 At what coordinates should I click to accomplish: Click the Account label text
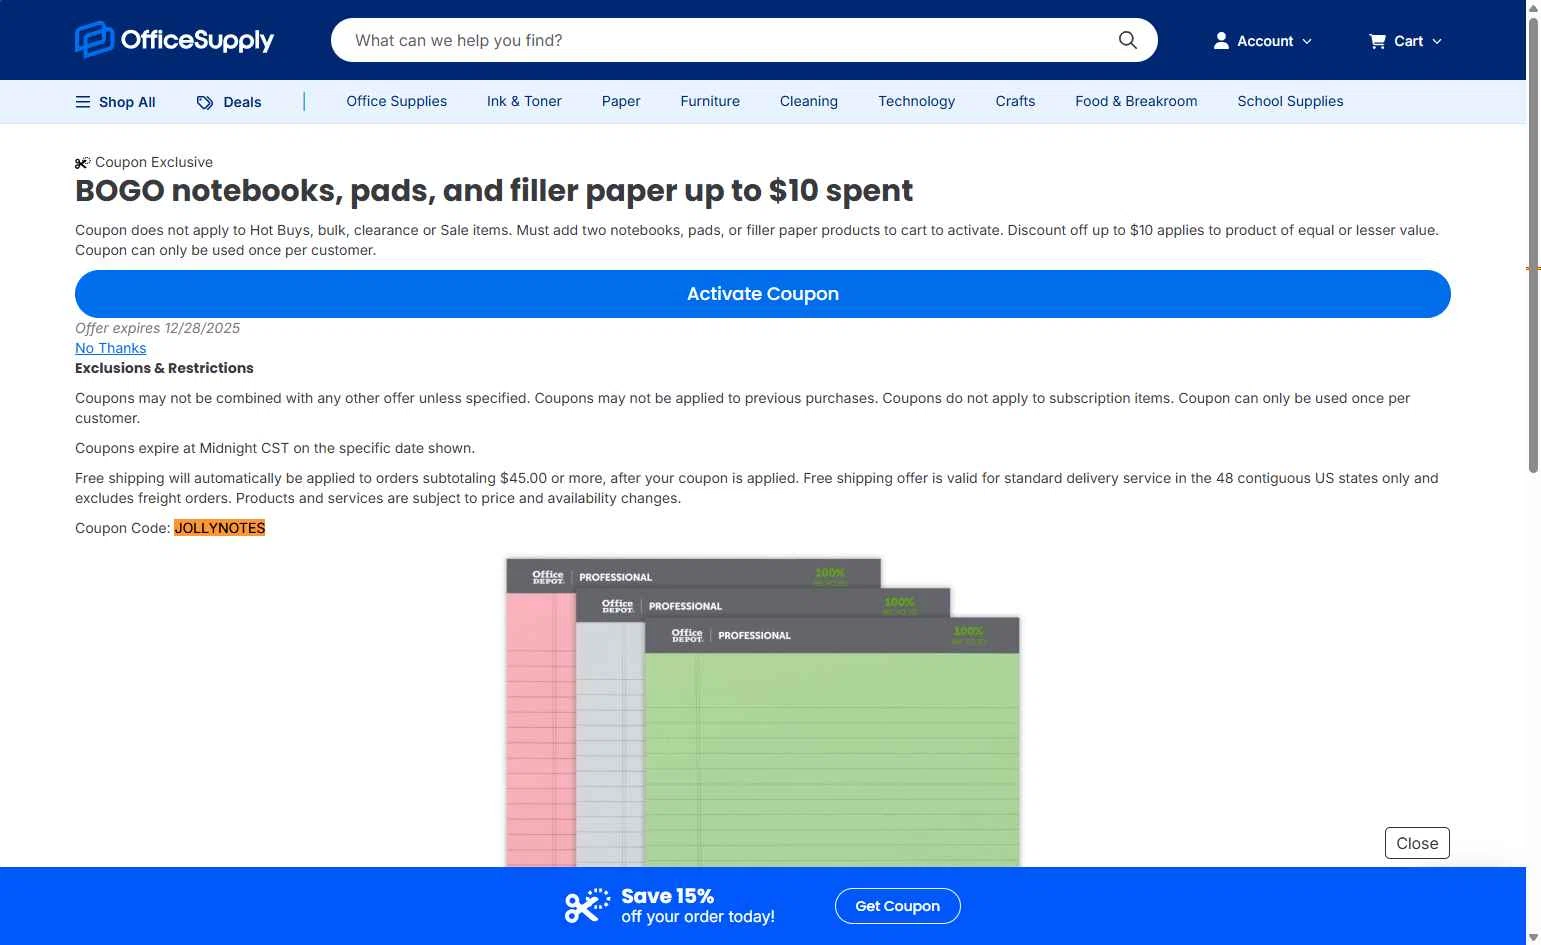pyautogui.click(x=1265, y=41)
